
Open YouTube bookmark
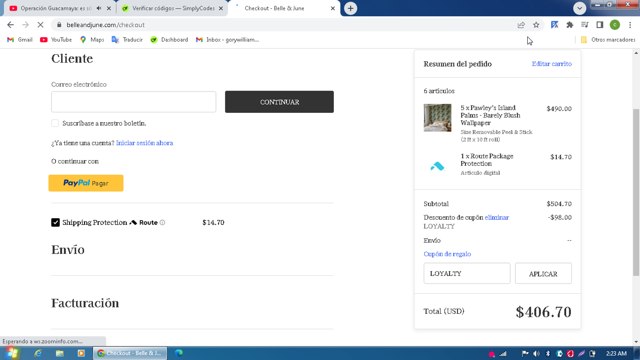56,40
